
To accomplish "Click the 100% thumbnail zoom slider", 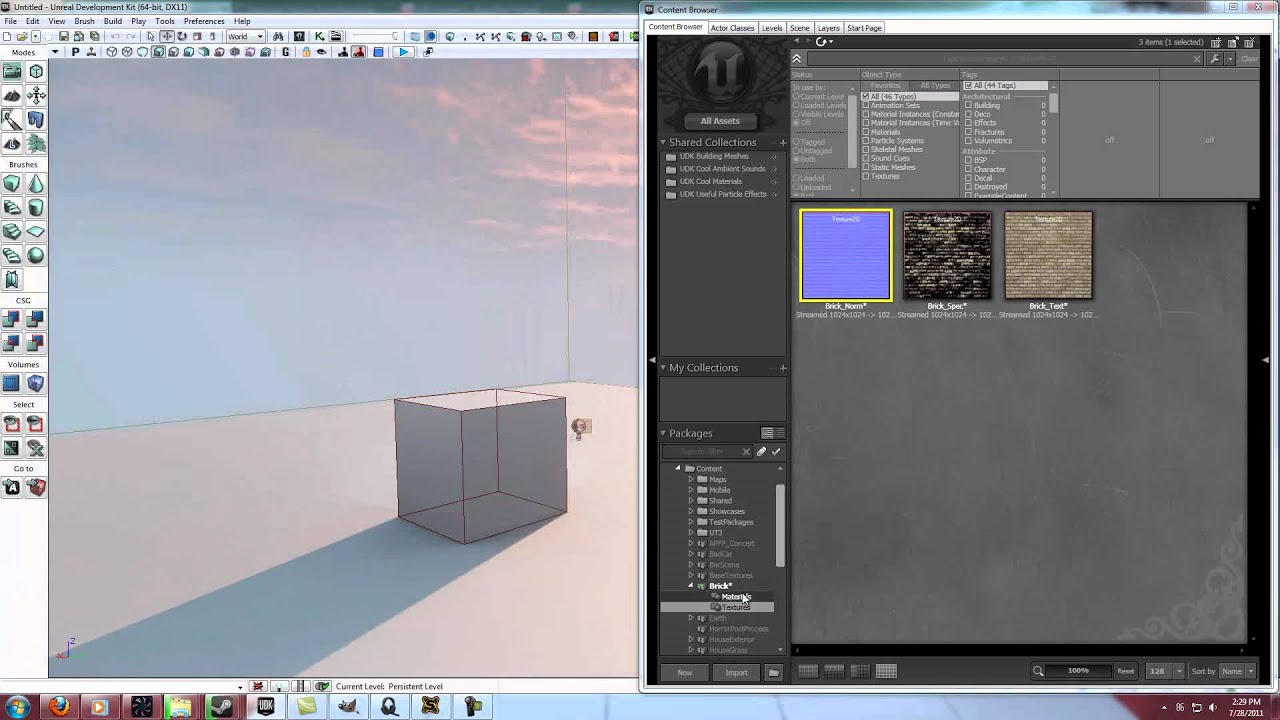I will point(1078,671).
